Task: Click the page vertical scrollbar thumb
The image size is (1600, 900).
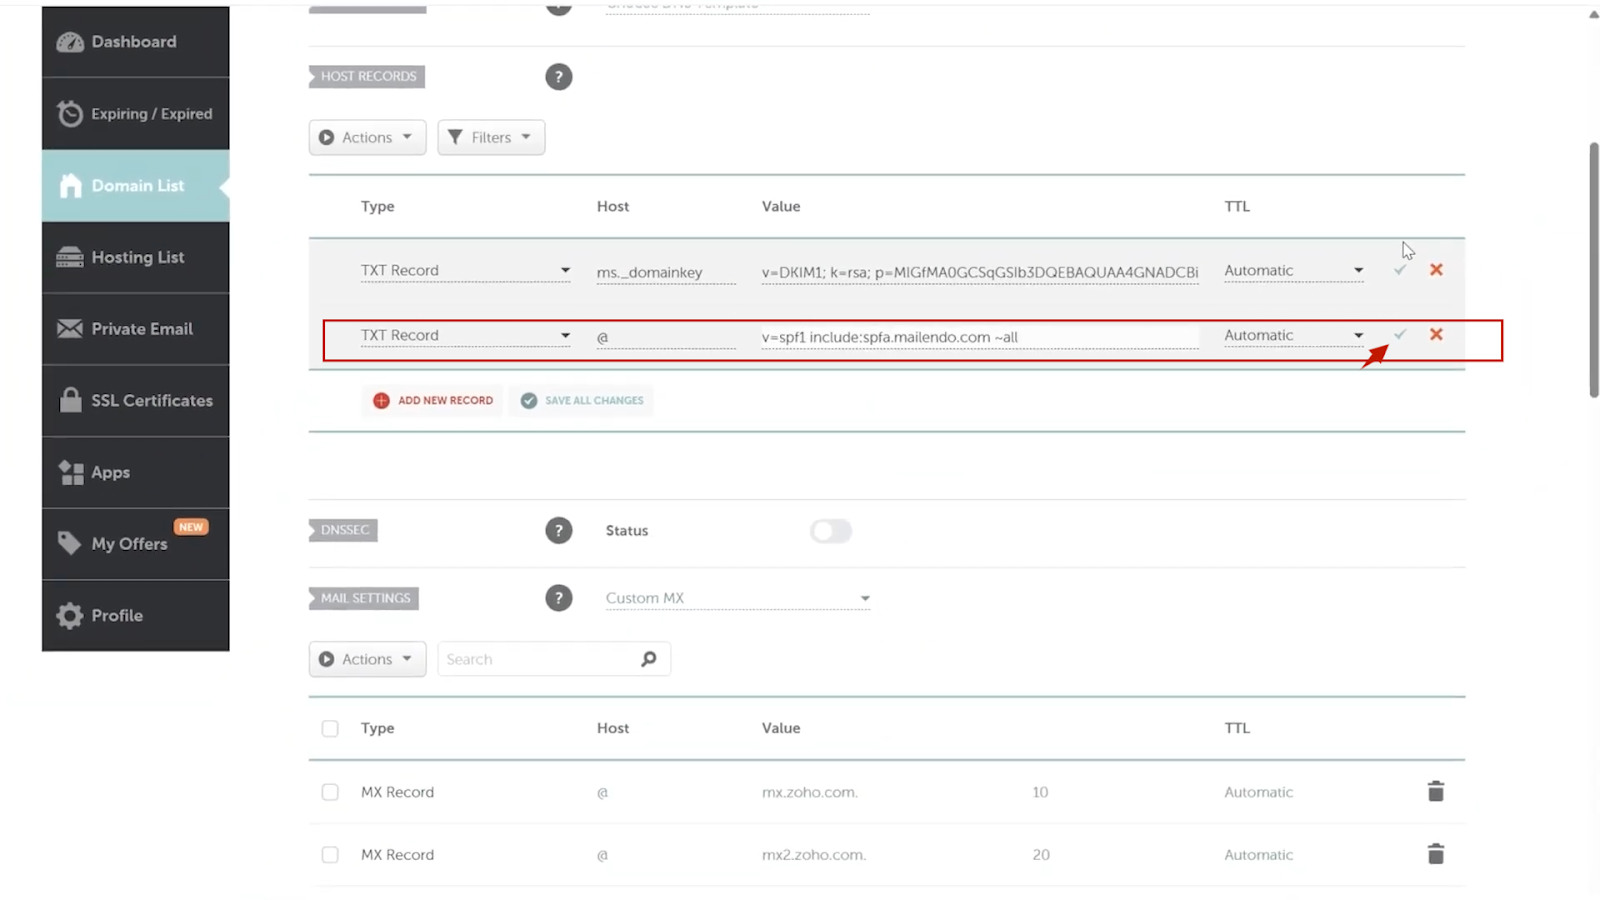Action: (x=1594, y=270)
